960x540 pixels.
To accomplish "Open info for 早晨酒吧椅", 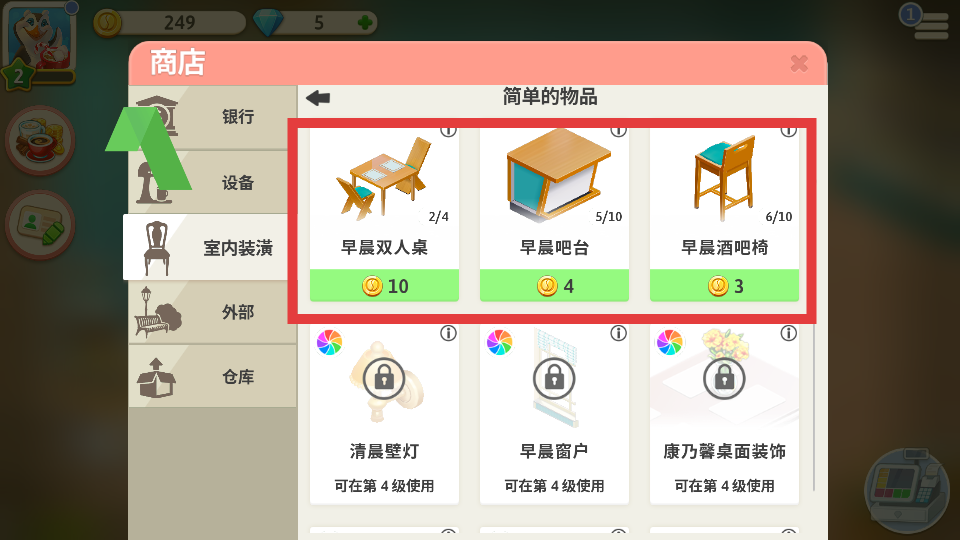I will (x=789, y=131).
